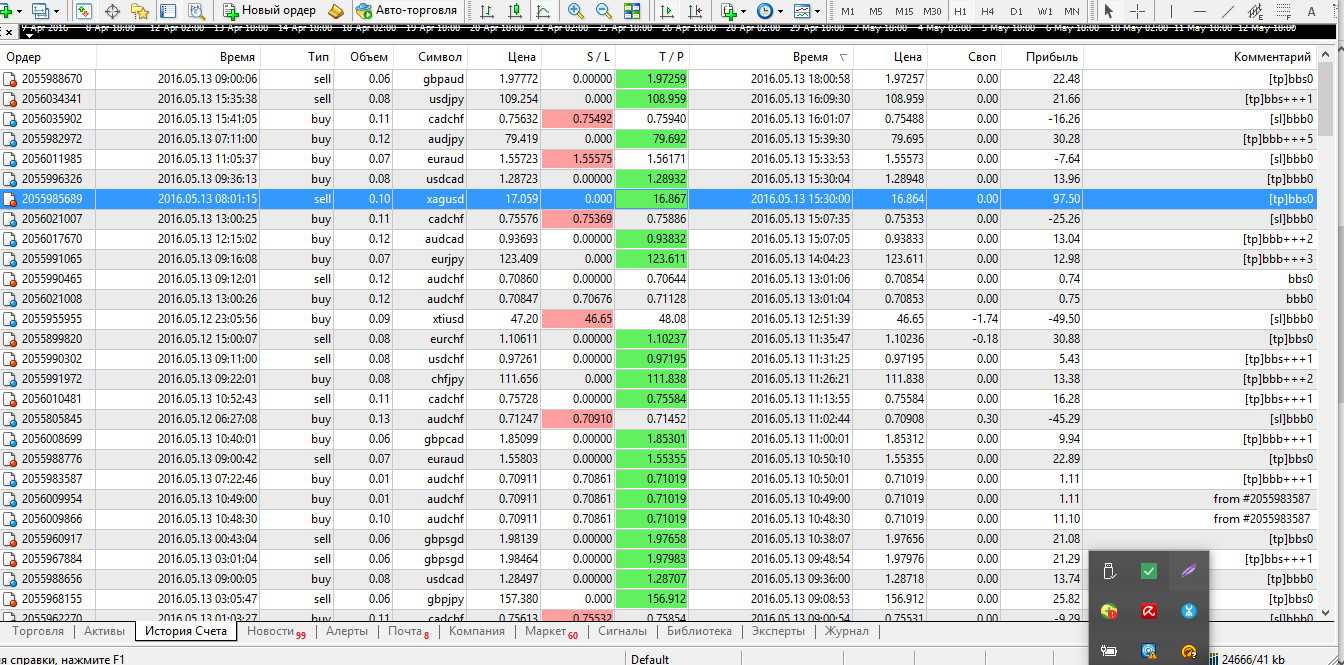Click the Zoom Out magnifier icon
The width and height of the screenshot is (1344, 665).
603,11
